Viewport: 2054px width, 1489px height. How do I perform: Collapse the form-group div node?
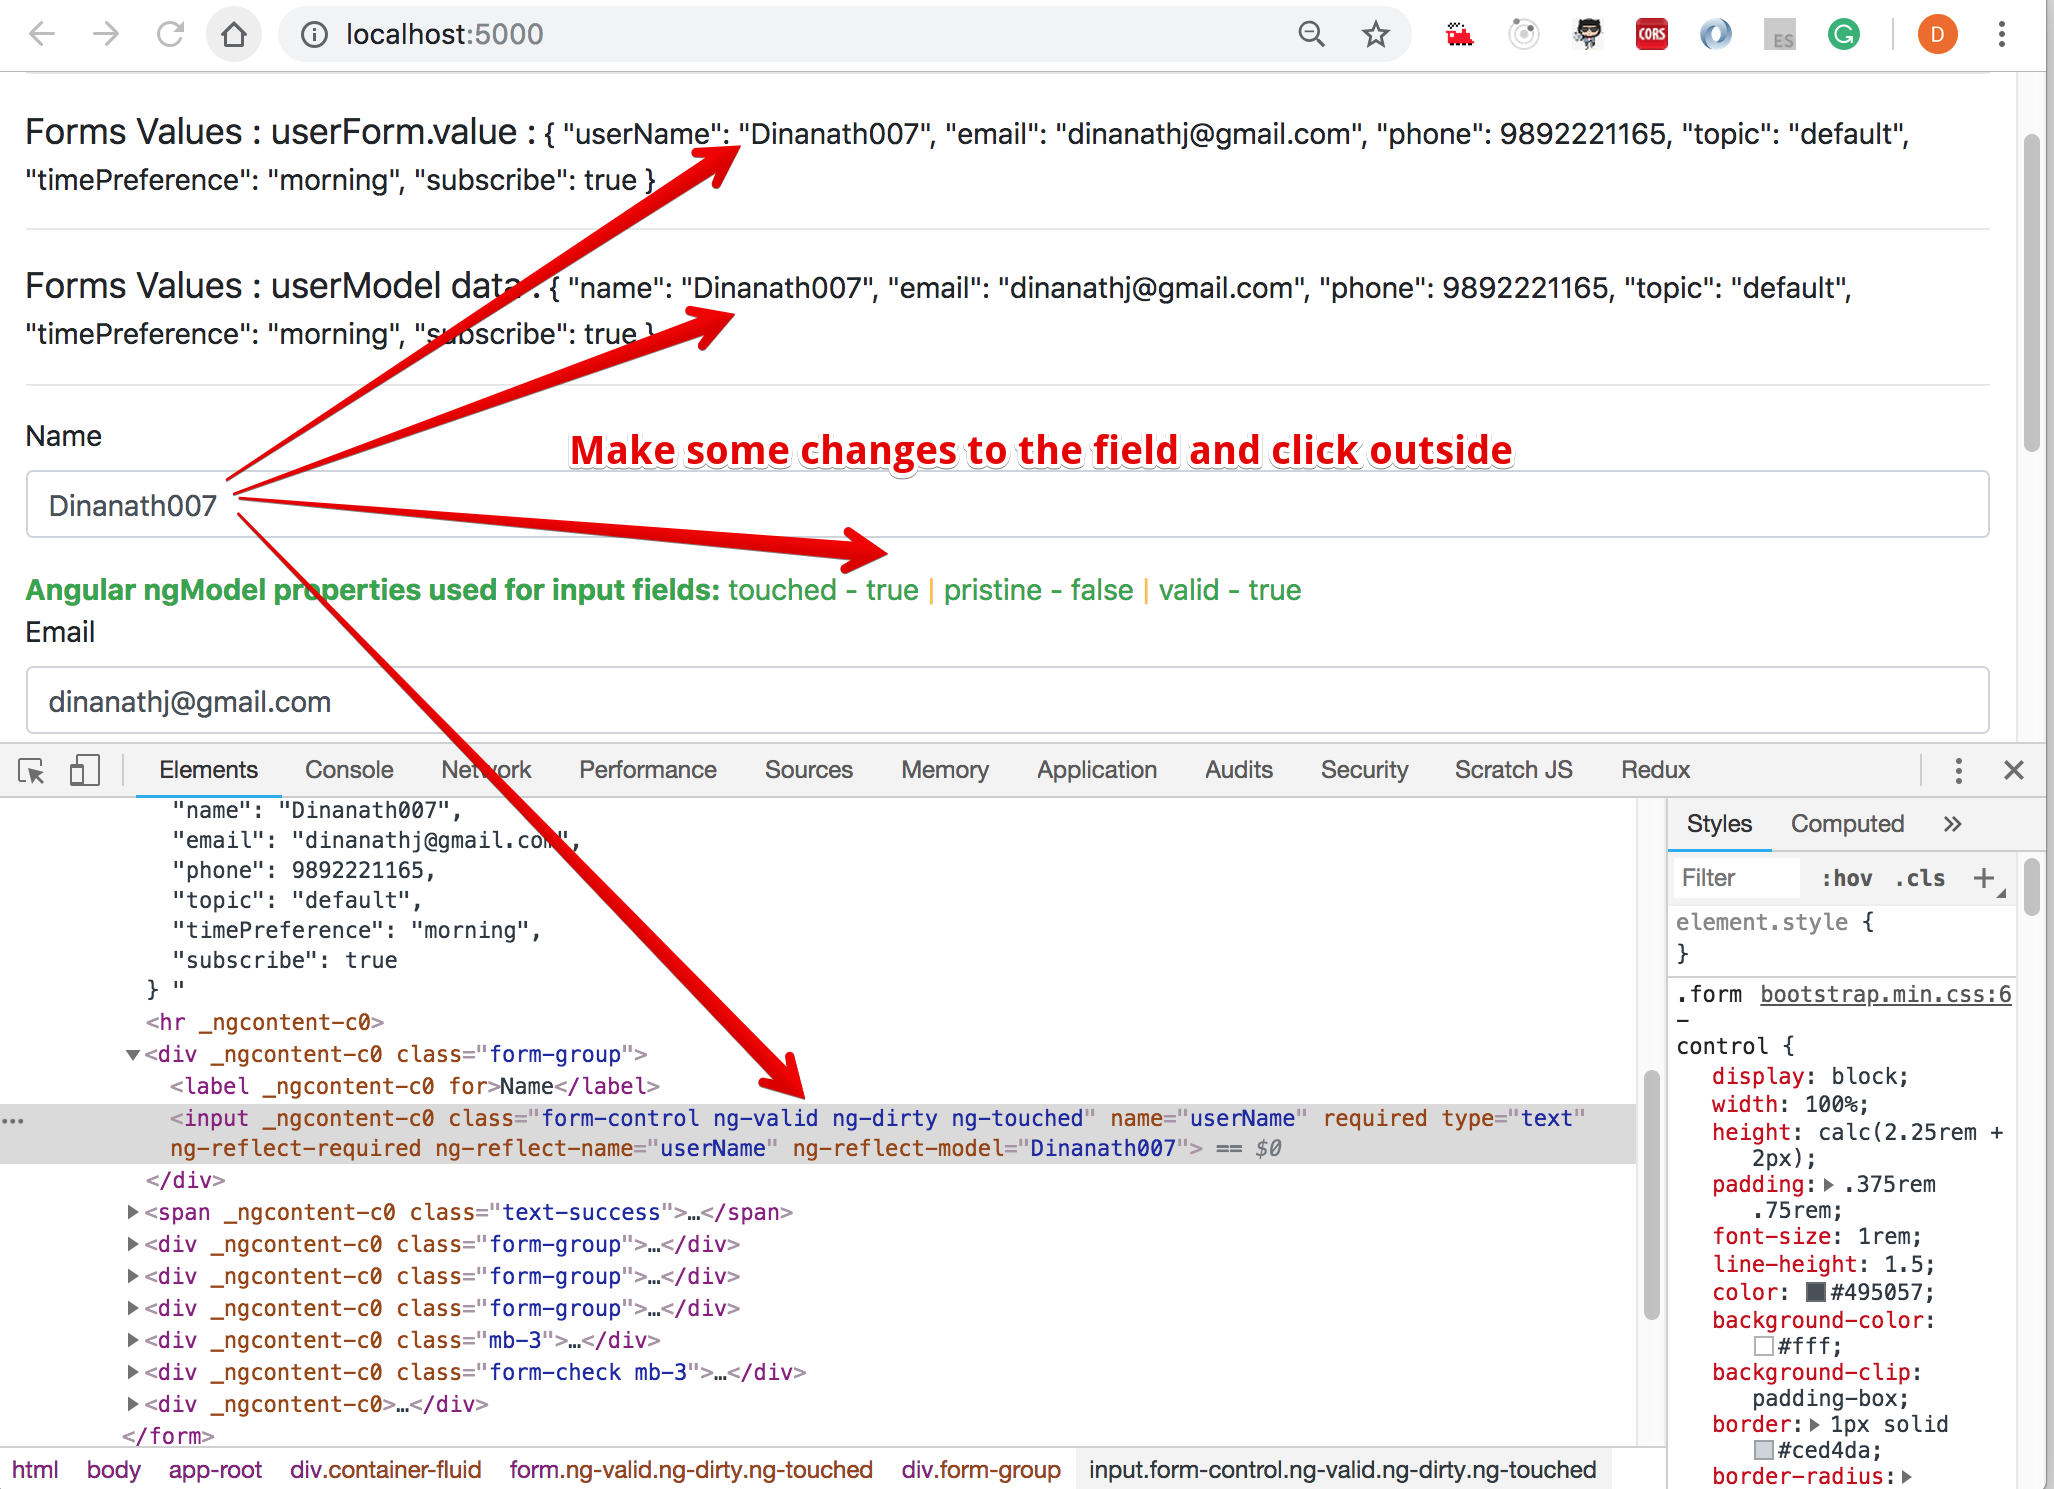(132, 1055)
